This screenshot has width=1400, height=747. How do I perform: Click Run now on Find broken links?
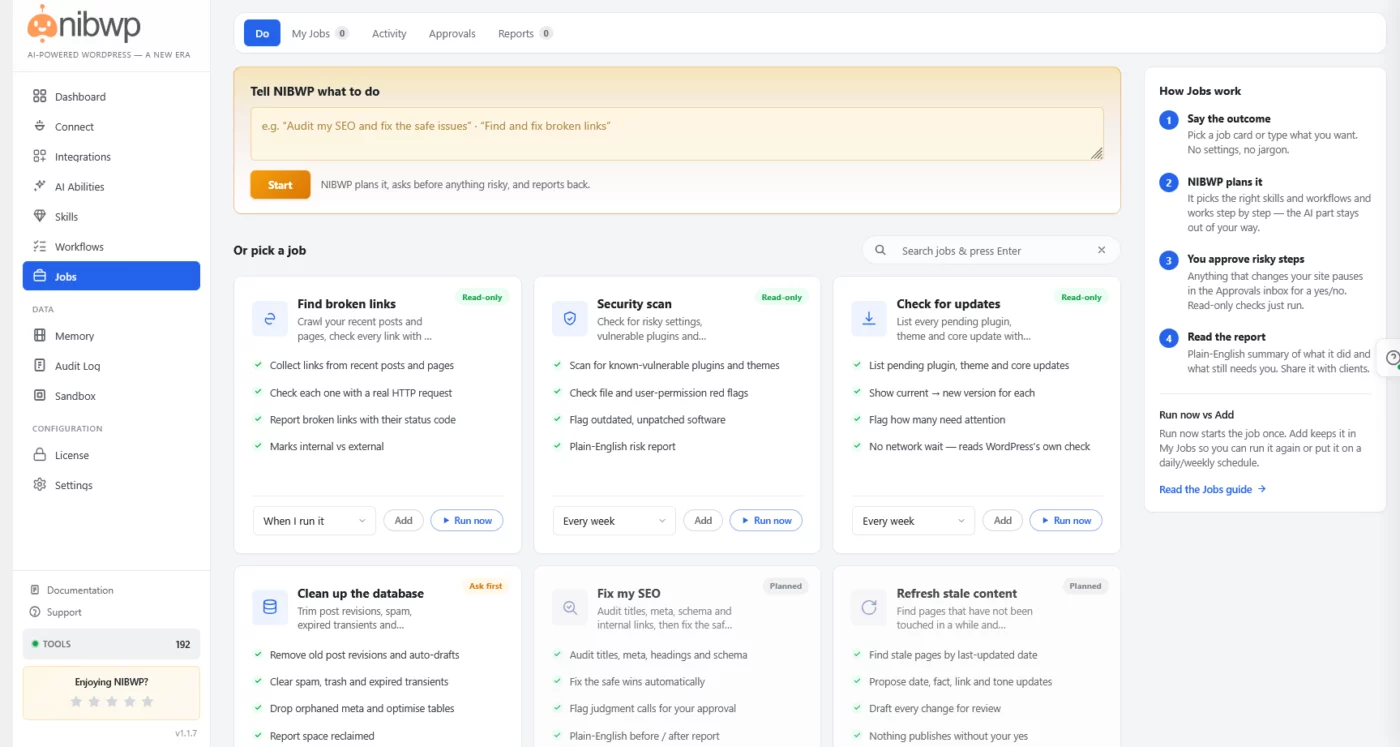(467, 520)
